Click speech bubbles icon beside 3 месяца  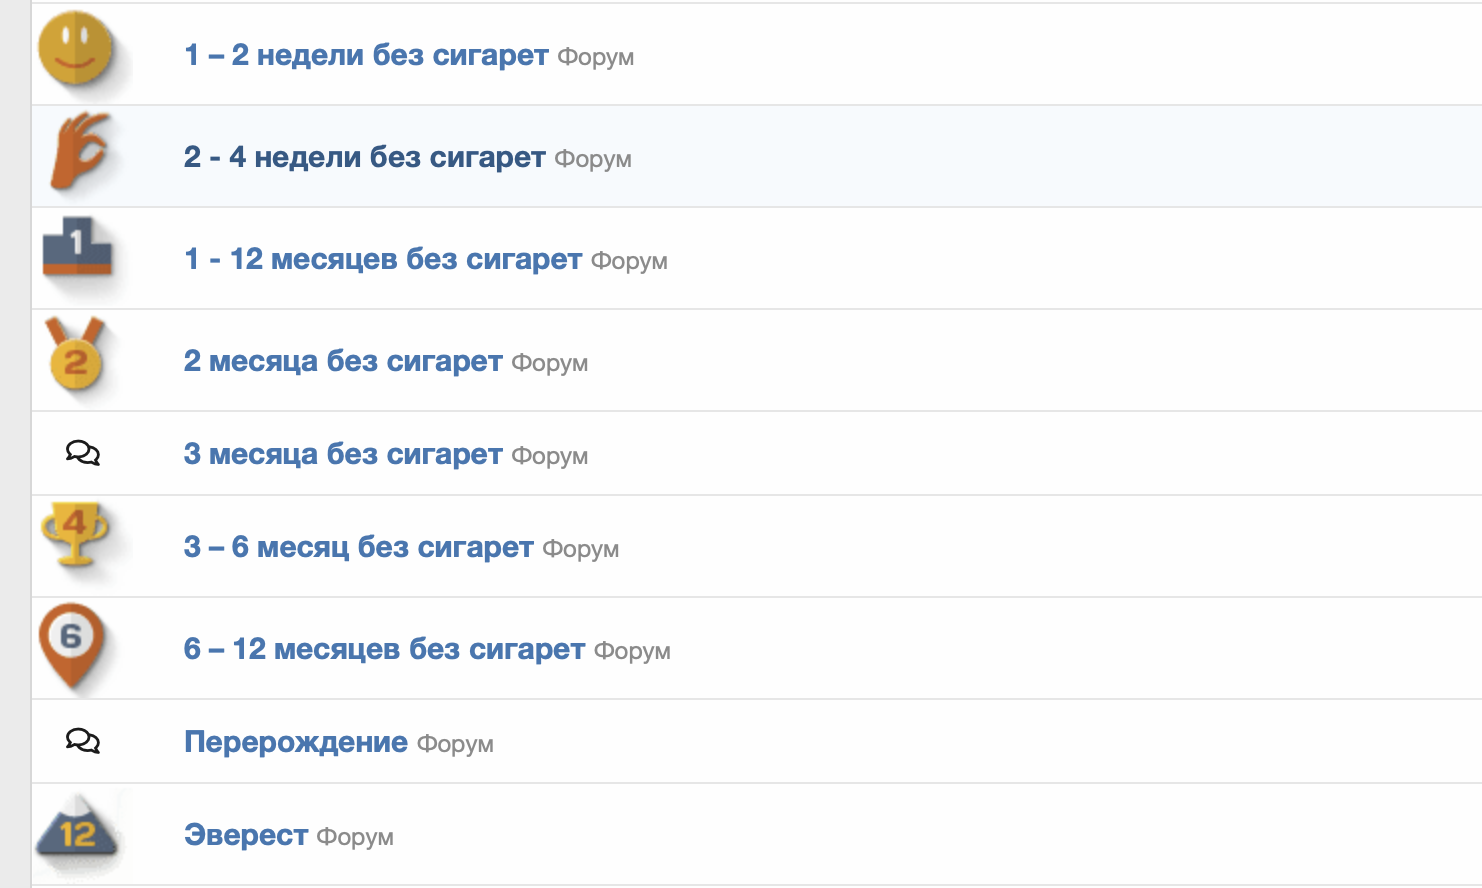point(83,454)
